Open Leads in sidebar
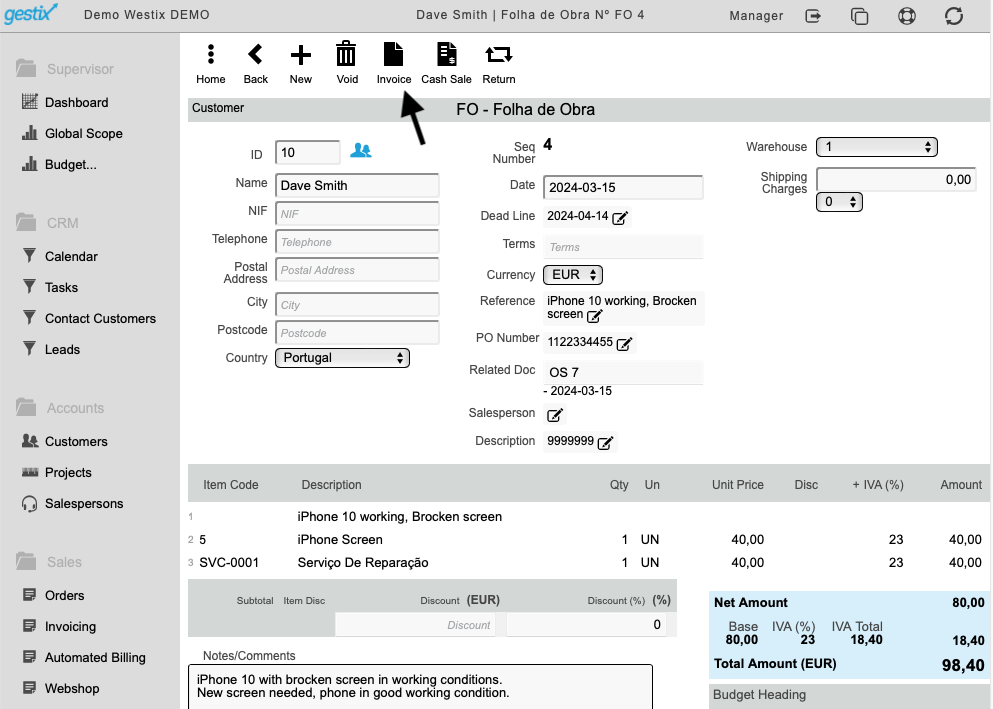This screenshot has width=993, height=709. click(51, 349)
